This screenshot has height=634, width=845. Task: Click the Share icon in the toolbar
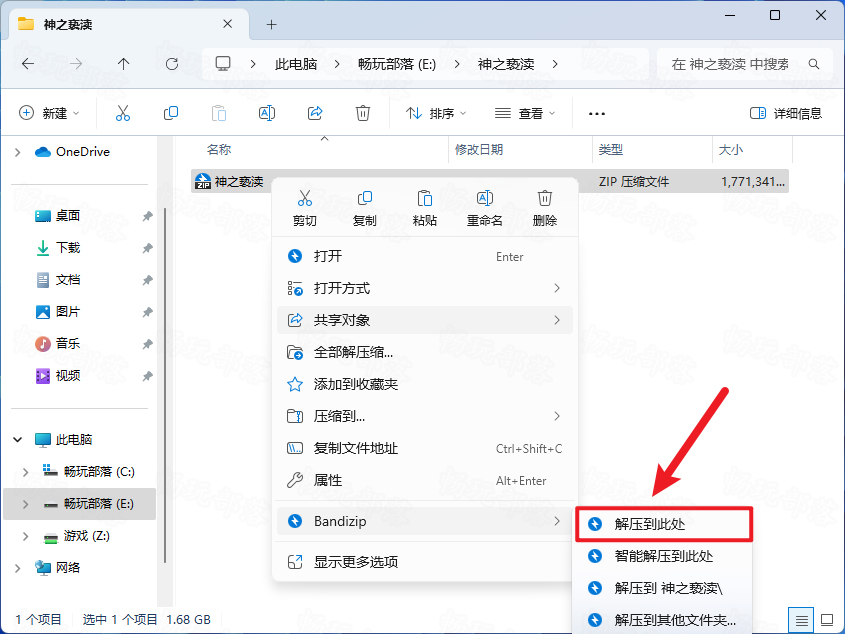(315, 113)
